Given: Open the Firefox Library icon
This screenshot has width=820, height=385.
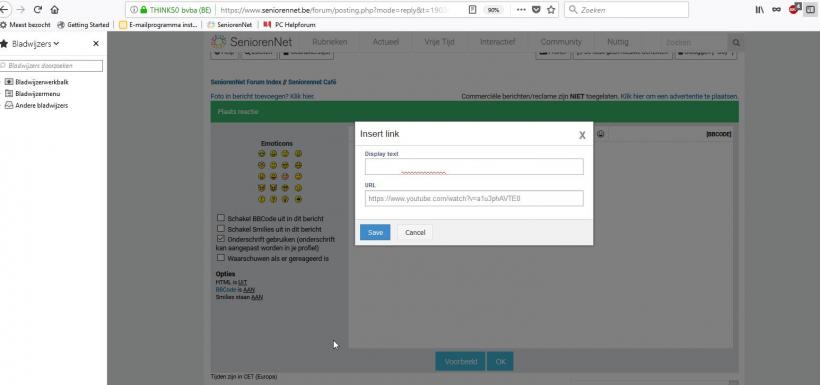Looking at the screenshot, I should point(759,9).
